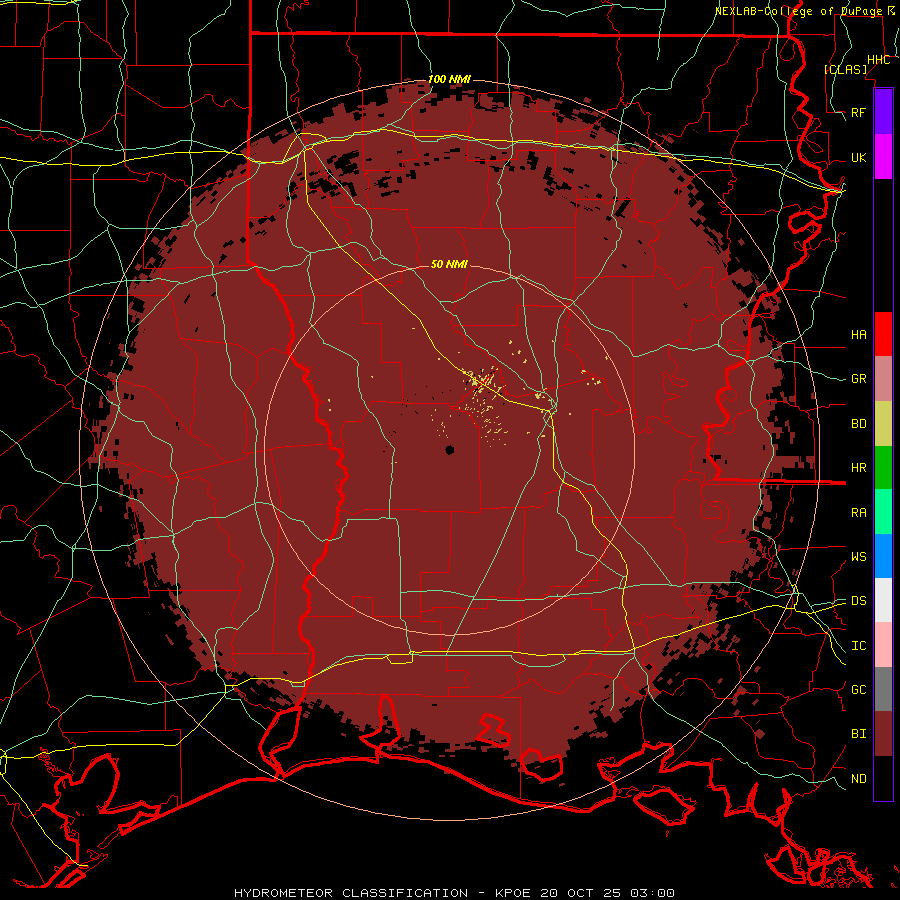Click the magenta UK legend color swatch
The width and height of the screenshot is (900, 900).
pos(883,157)
